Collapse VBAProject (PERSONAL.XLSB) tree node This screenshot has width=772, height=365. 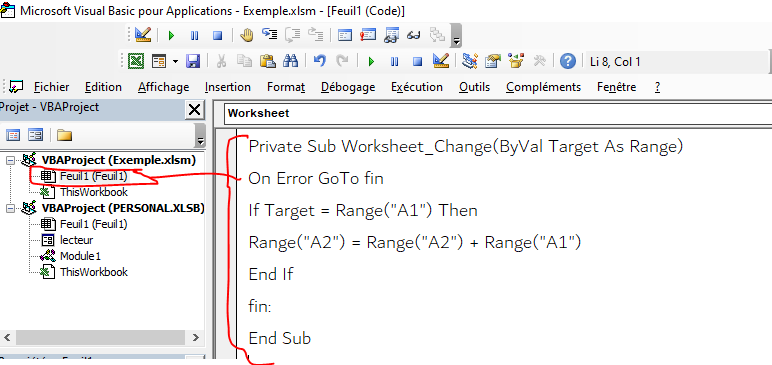click(10, 208)
